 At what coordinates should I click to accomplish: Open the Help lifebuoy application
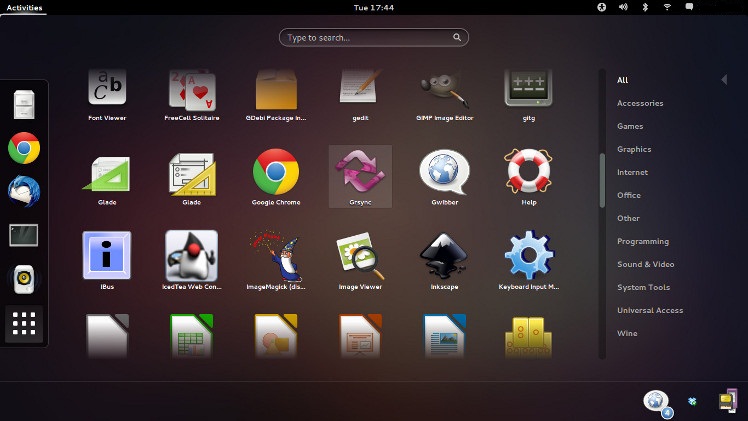point(529,177)
